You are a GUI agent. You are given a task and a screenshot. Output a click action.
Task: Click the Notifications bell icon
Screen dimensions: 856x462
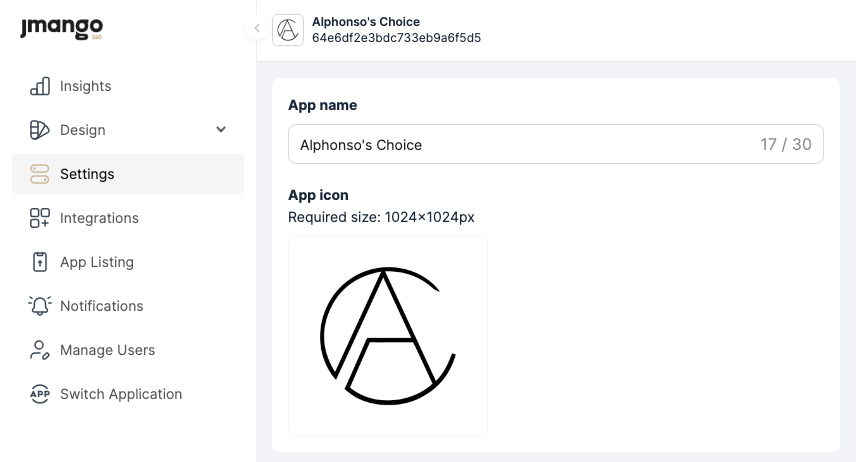(x=40, y=306)
